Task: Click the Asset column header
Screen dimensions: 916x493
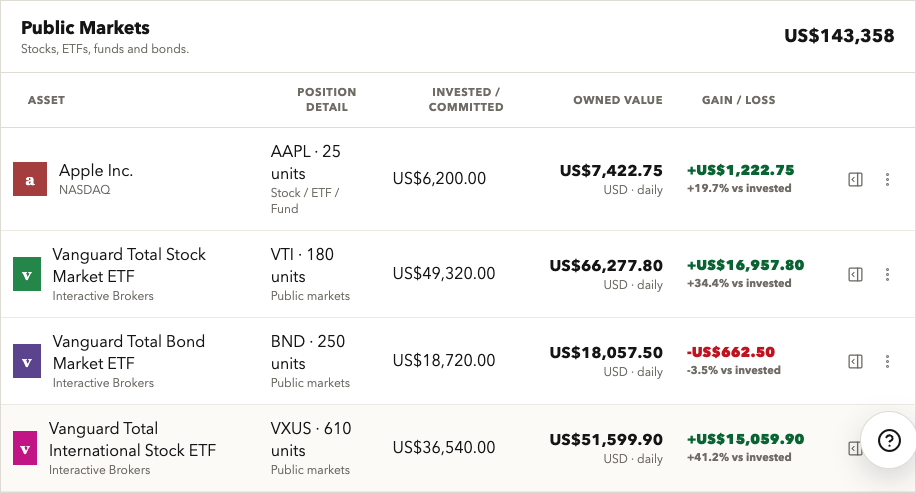Action: pyautogui.click(x=46, y=100)
